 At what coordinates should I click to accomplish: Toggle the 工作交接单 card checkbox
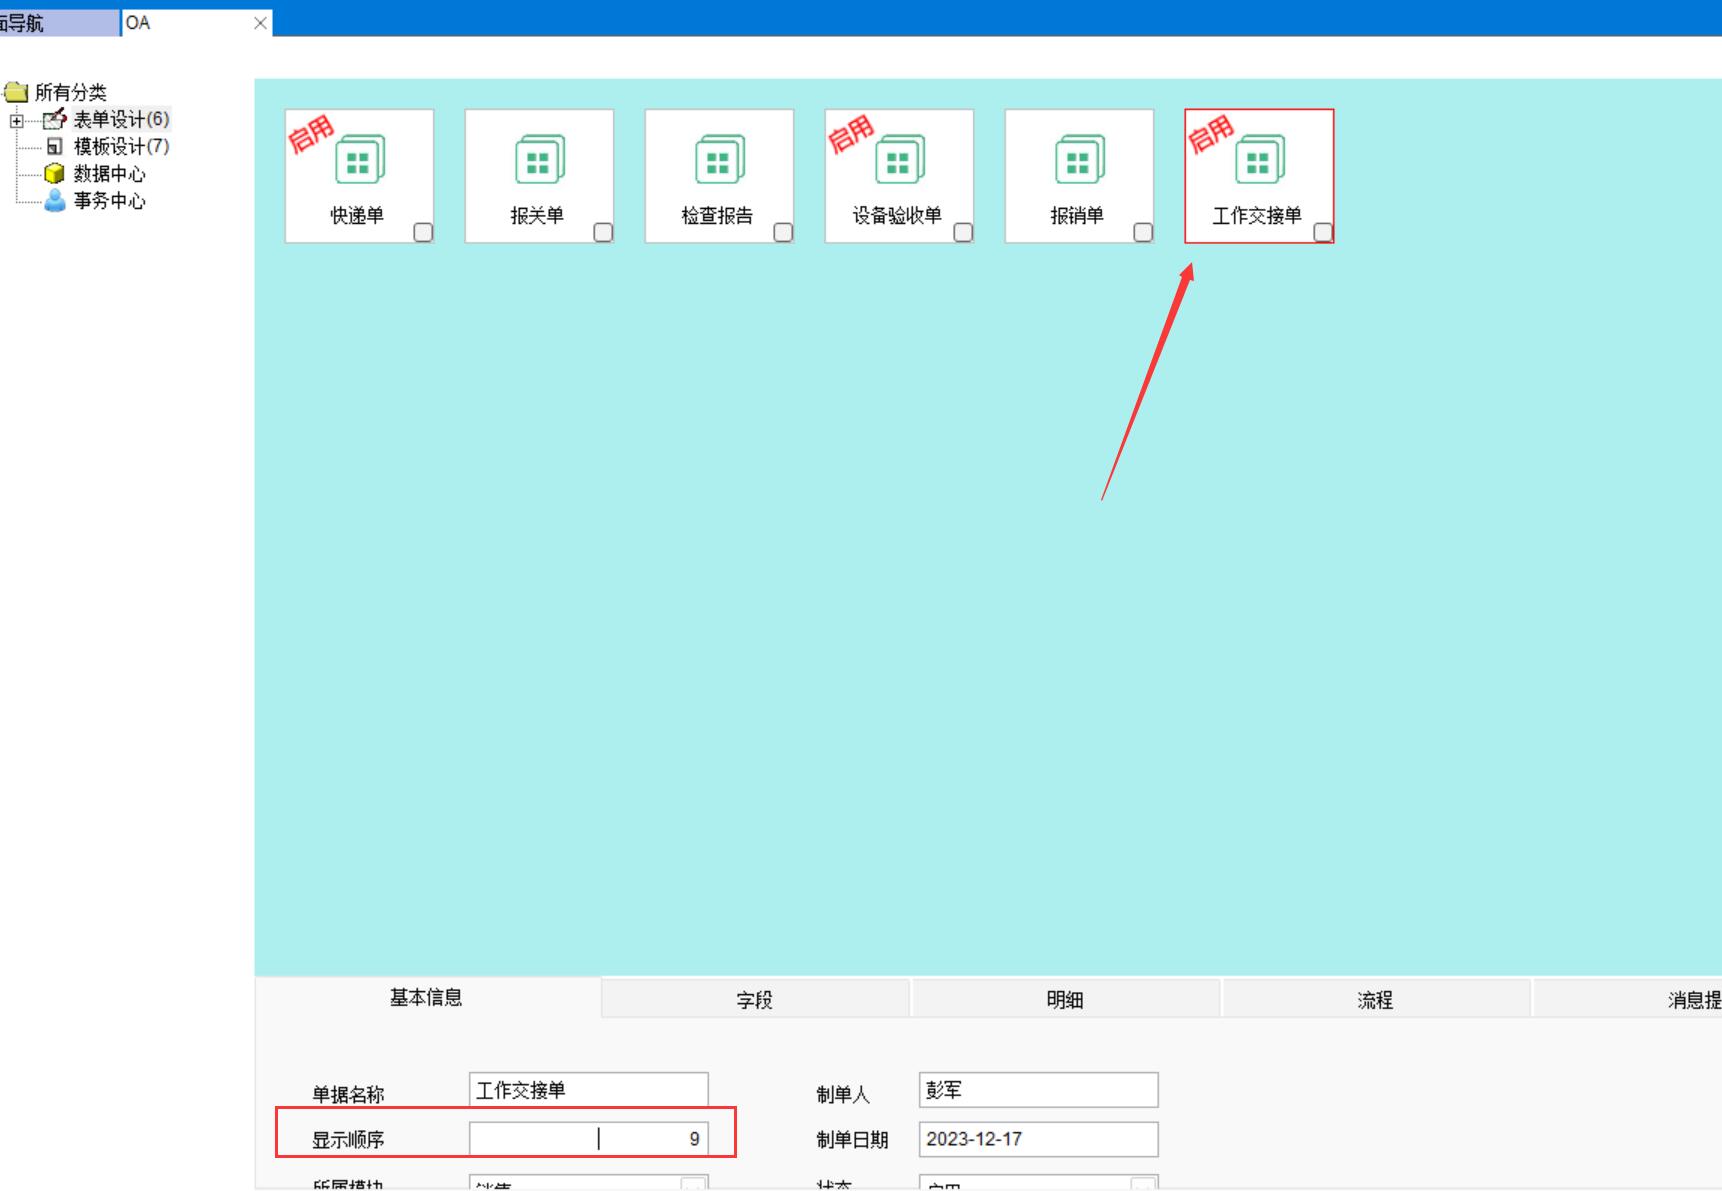[1323, 232]
